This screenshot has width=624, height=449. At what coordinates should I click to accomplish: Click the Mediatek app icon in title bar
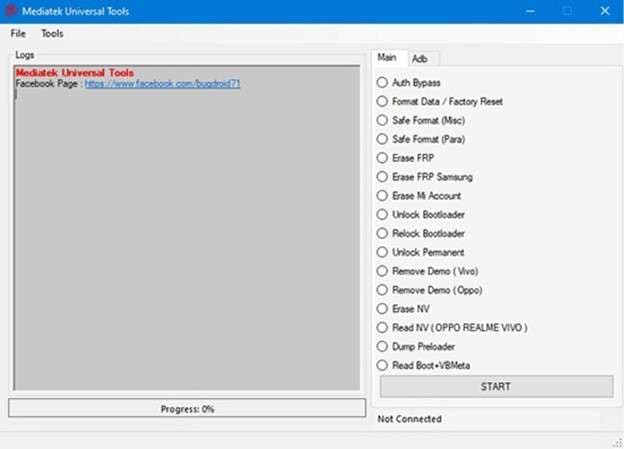coord(11,11)
